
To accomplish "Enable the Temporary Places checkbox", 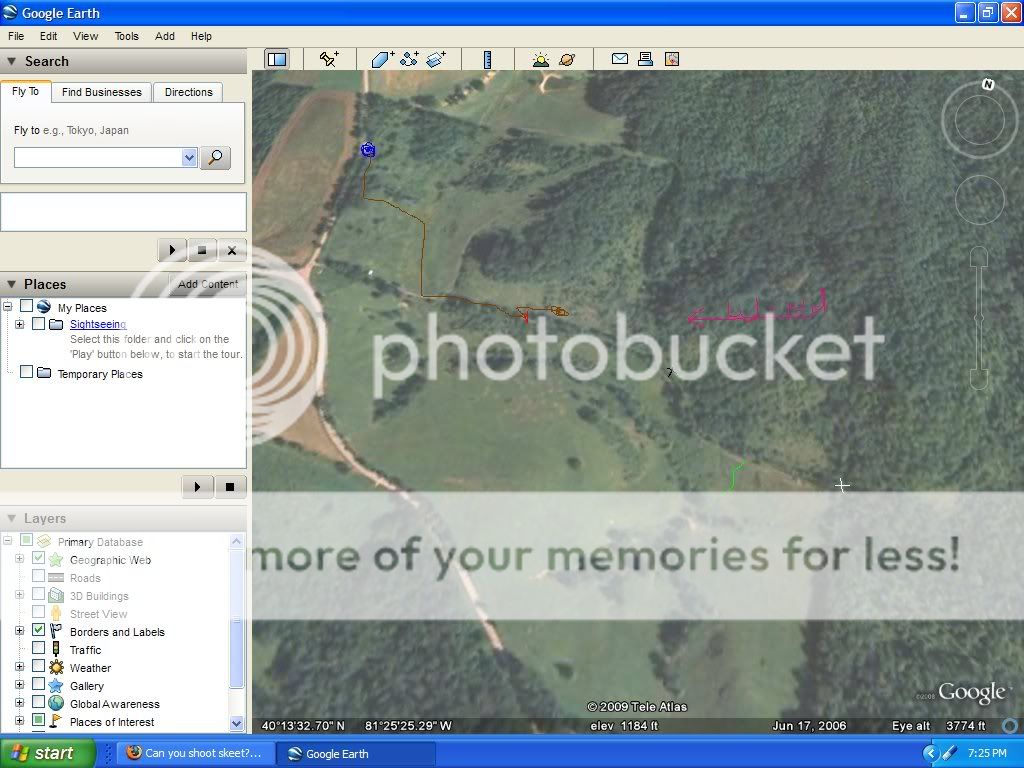I will 26,372.
